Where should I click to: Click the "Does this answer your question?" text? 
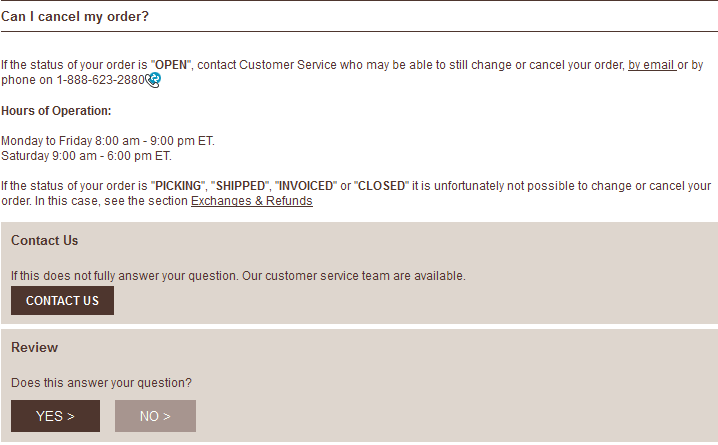tap(101, 383)
